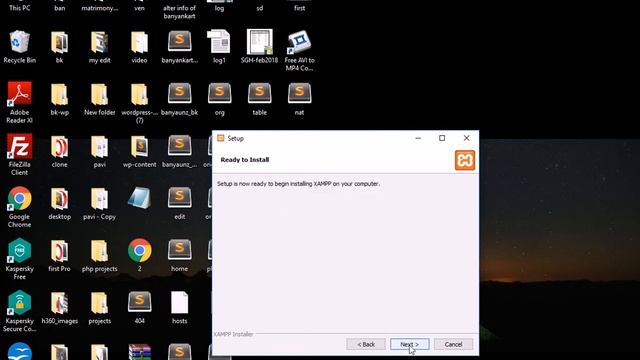Click the 'sd' desktop label
Image resolution: width=640 pixels, height=360 pixels.
(260, 8)
